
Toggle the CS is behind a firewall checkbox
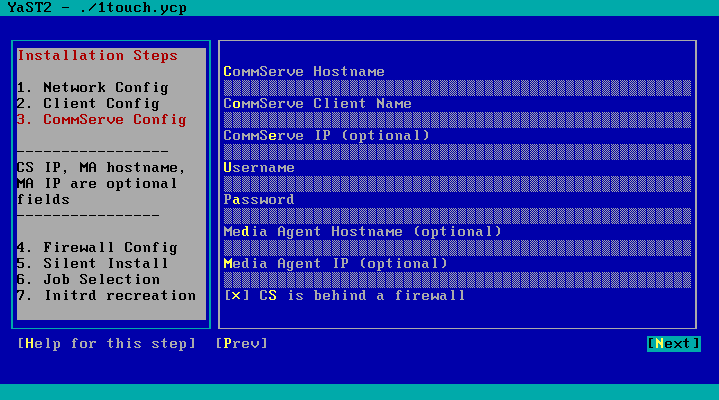coord(236,295)
